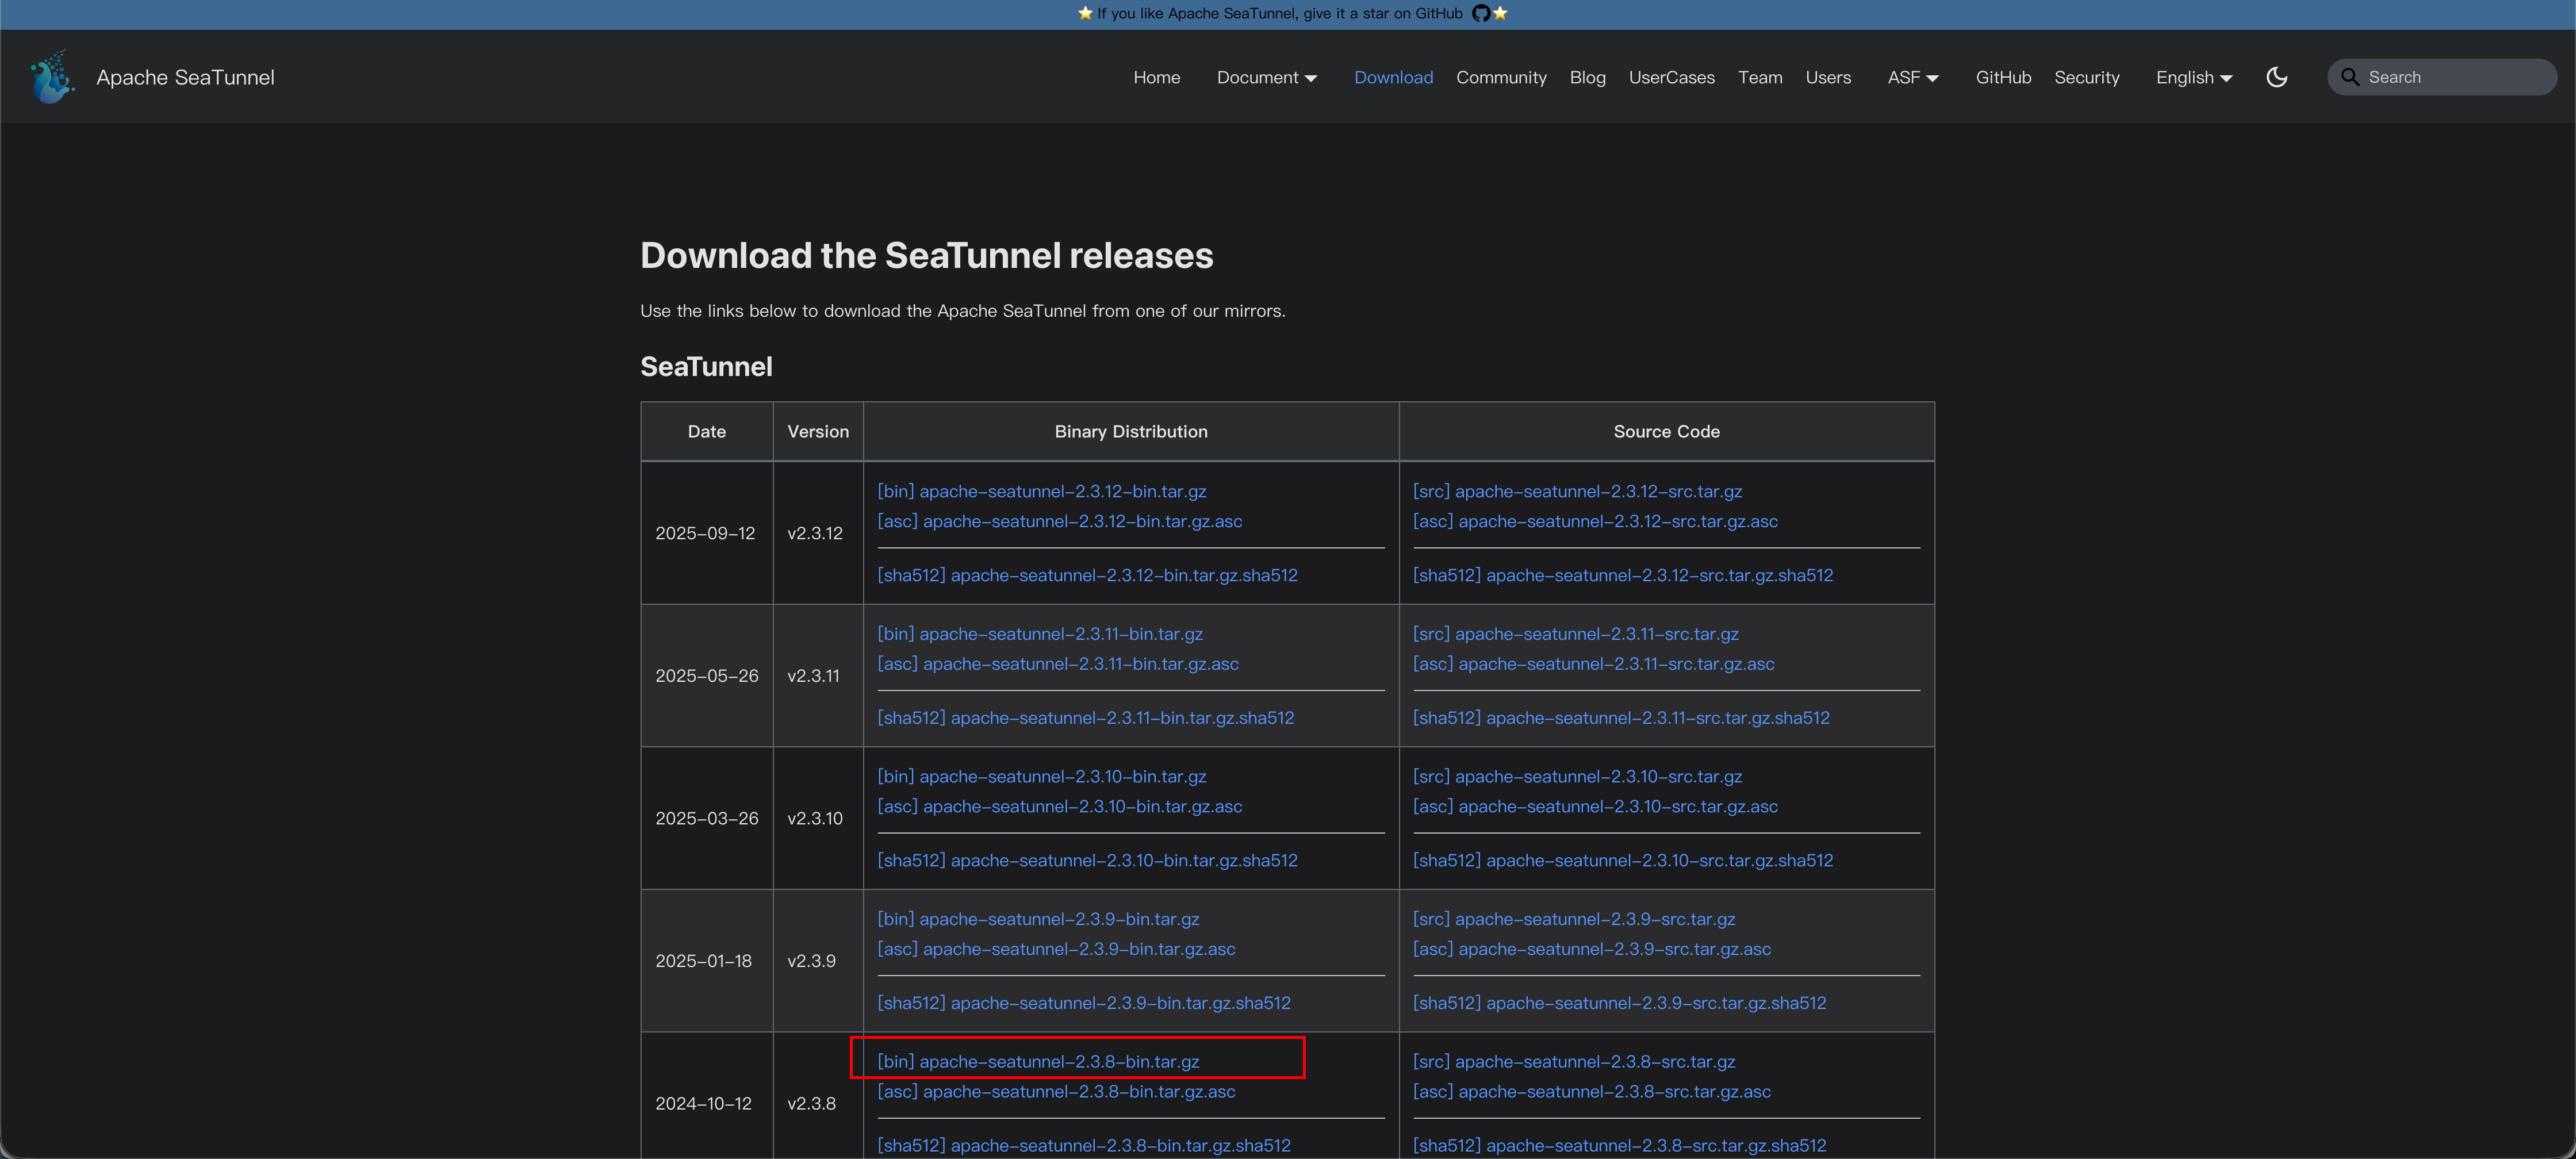The width and height of the screenshot is (2576, 1159).
Task: Open the UserCases nav link
Action: [x=1671, y=77]
